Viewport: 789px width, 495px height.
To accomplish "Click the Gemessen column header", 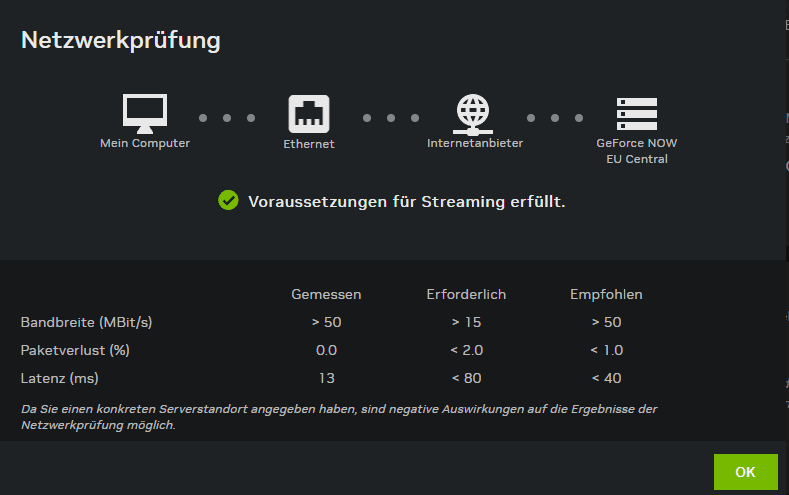I will click(x=326, y=294).
